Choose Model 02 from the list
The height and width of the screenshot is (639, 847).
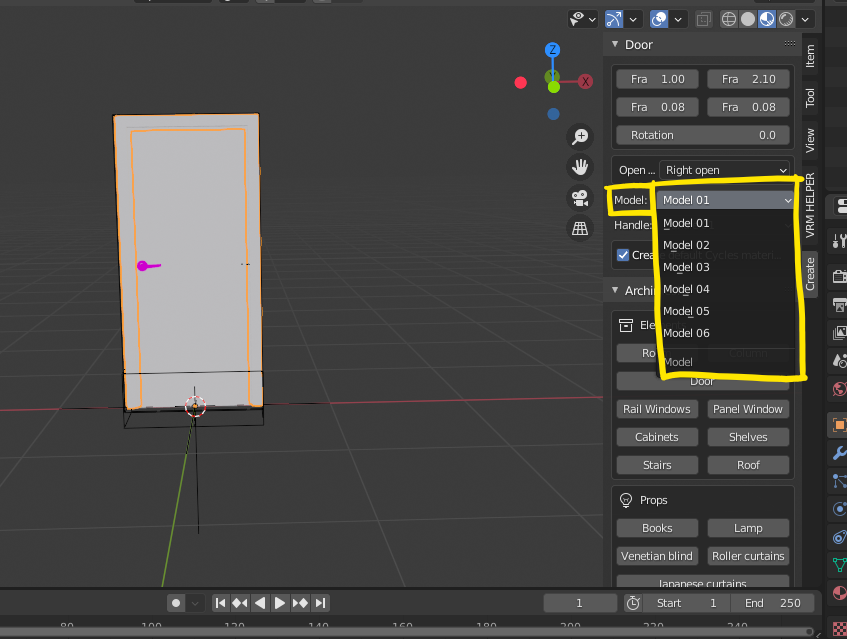727,245
